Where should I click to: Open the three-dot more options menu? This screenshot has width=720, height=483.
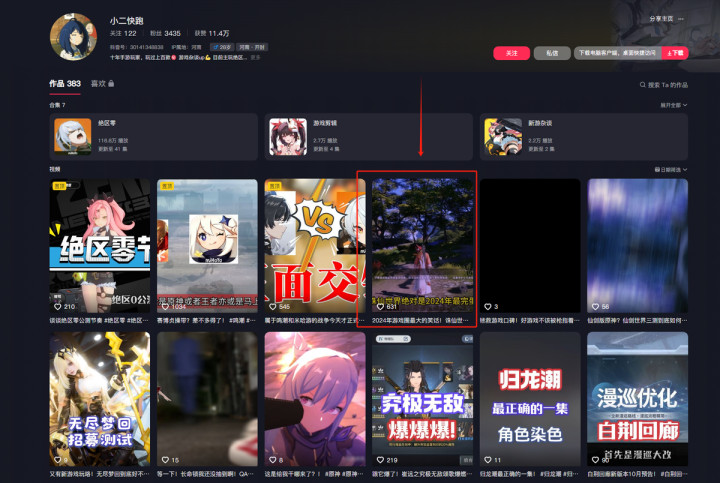pyautogui.click(x=681, y=19)
